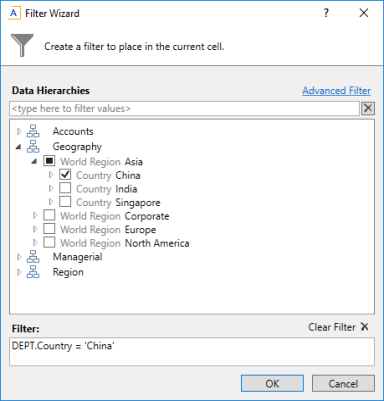Check the Country India checkbox
Screen dimensions: 384x401
pyautogui.click(x=65, y=188)
